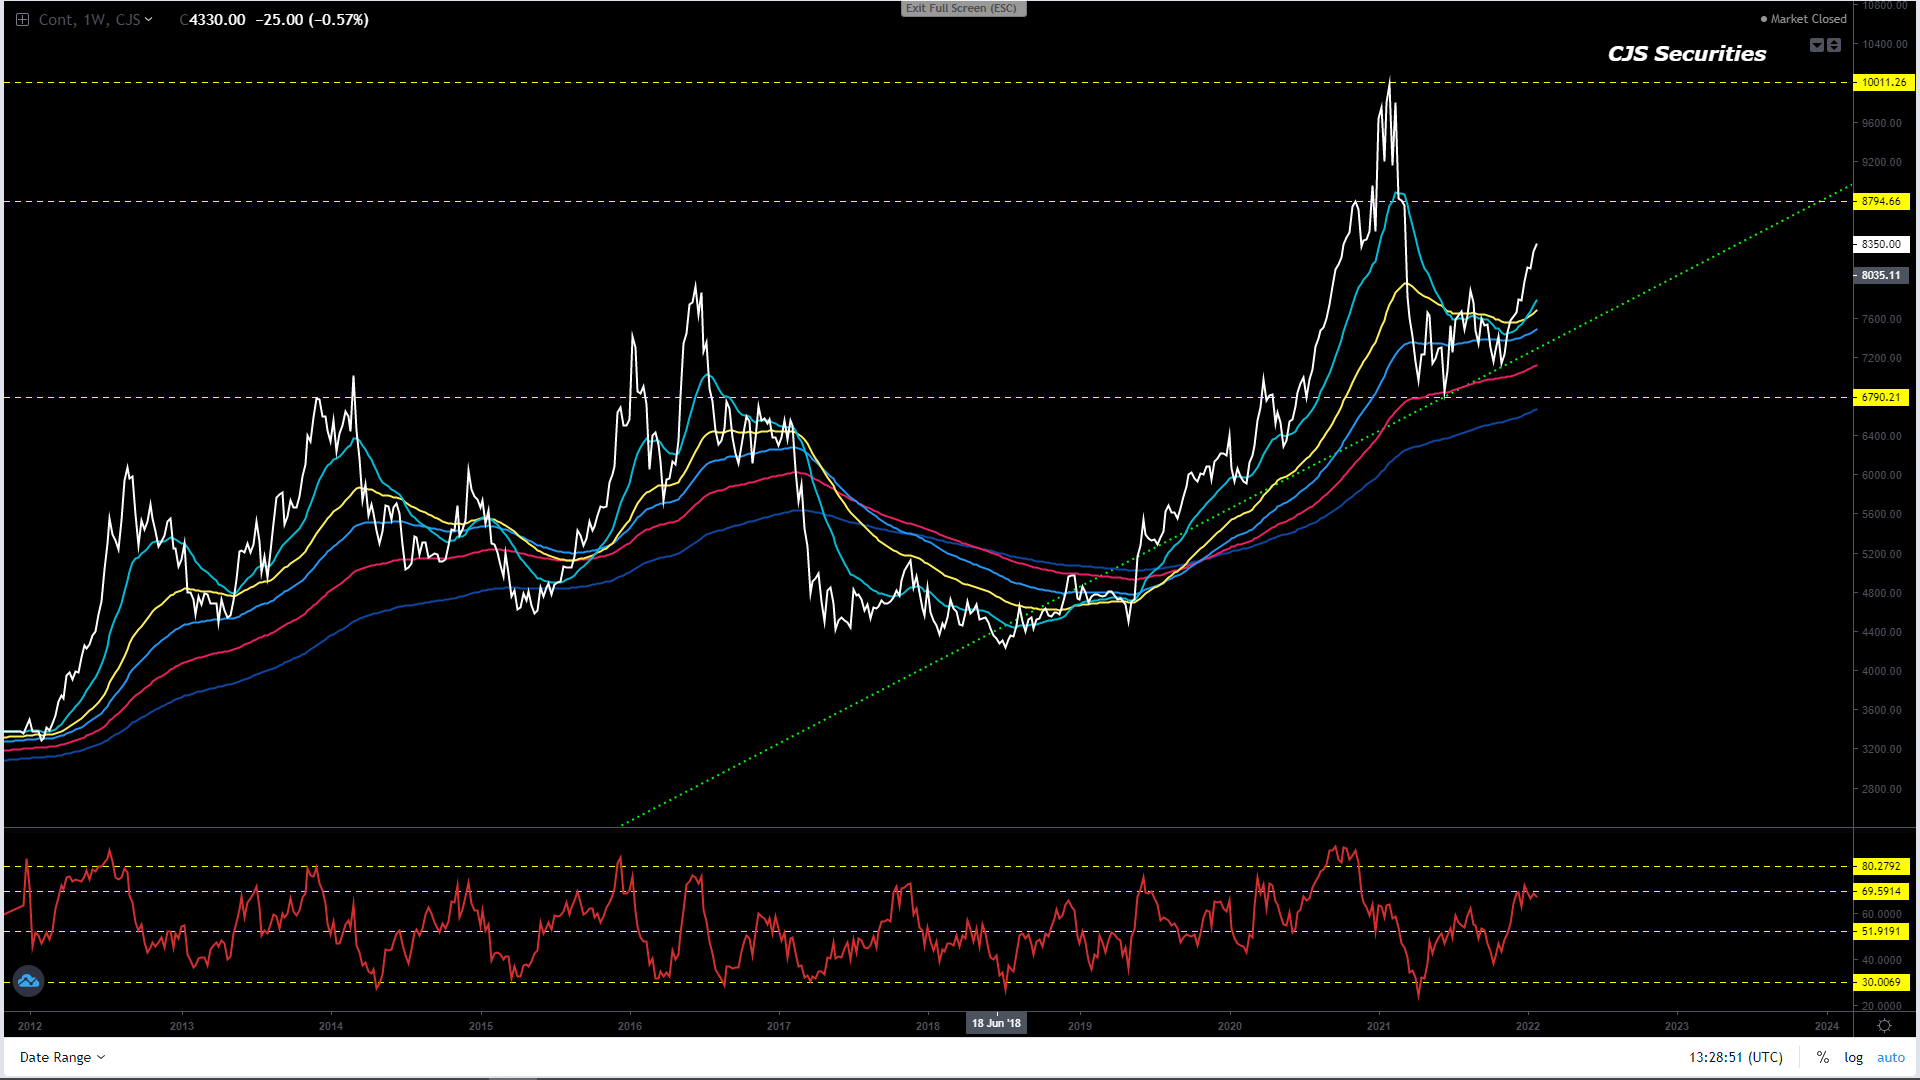Click the 18 Jun '18 date marker
Viewport: 1920px width, 1080px height.
click(996, 1023)
